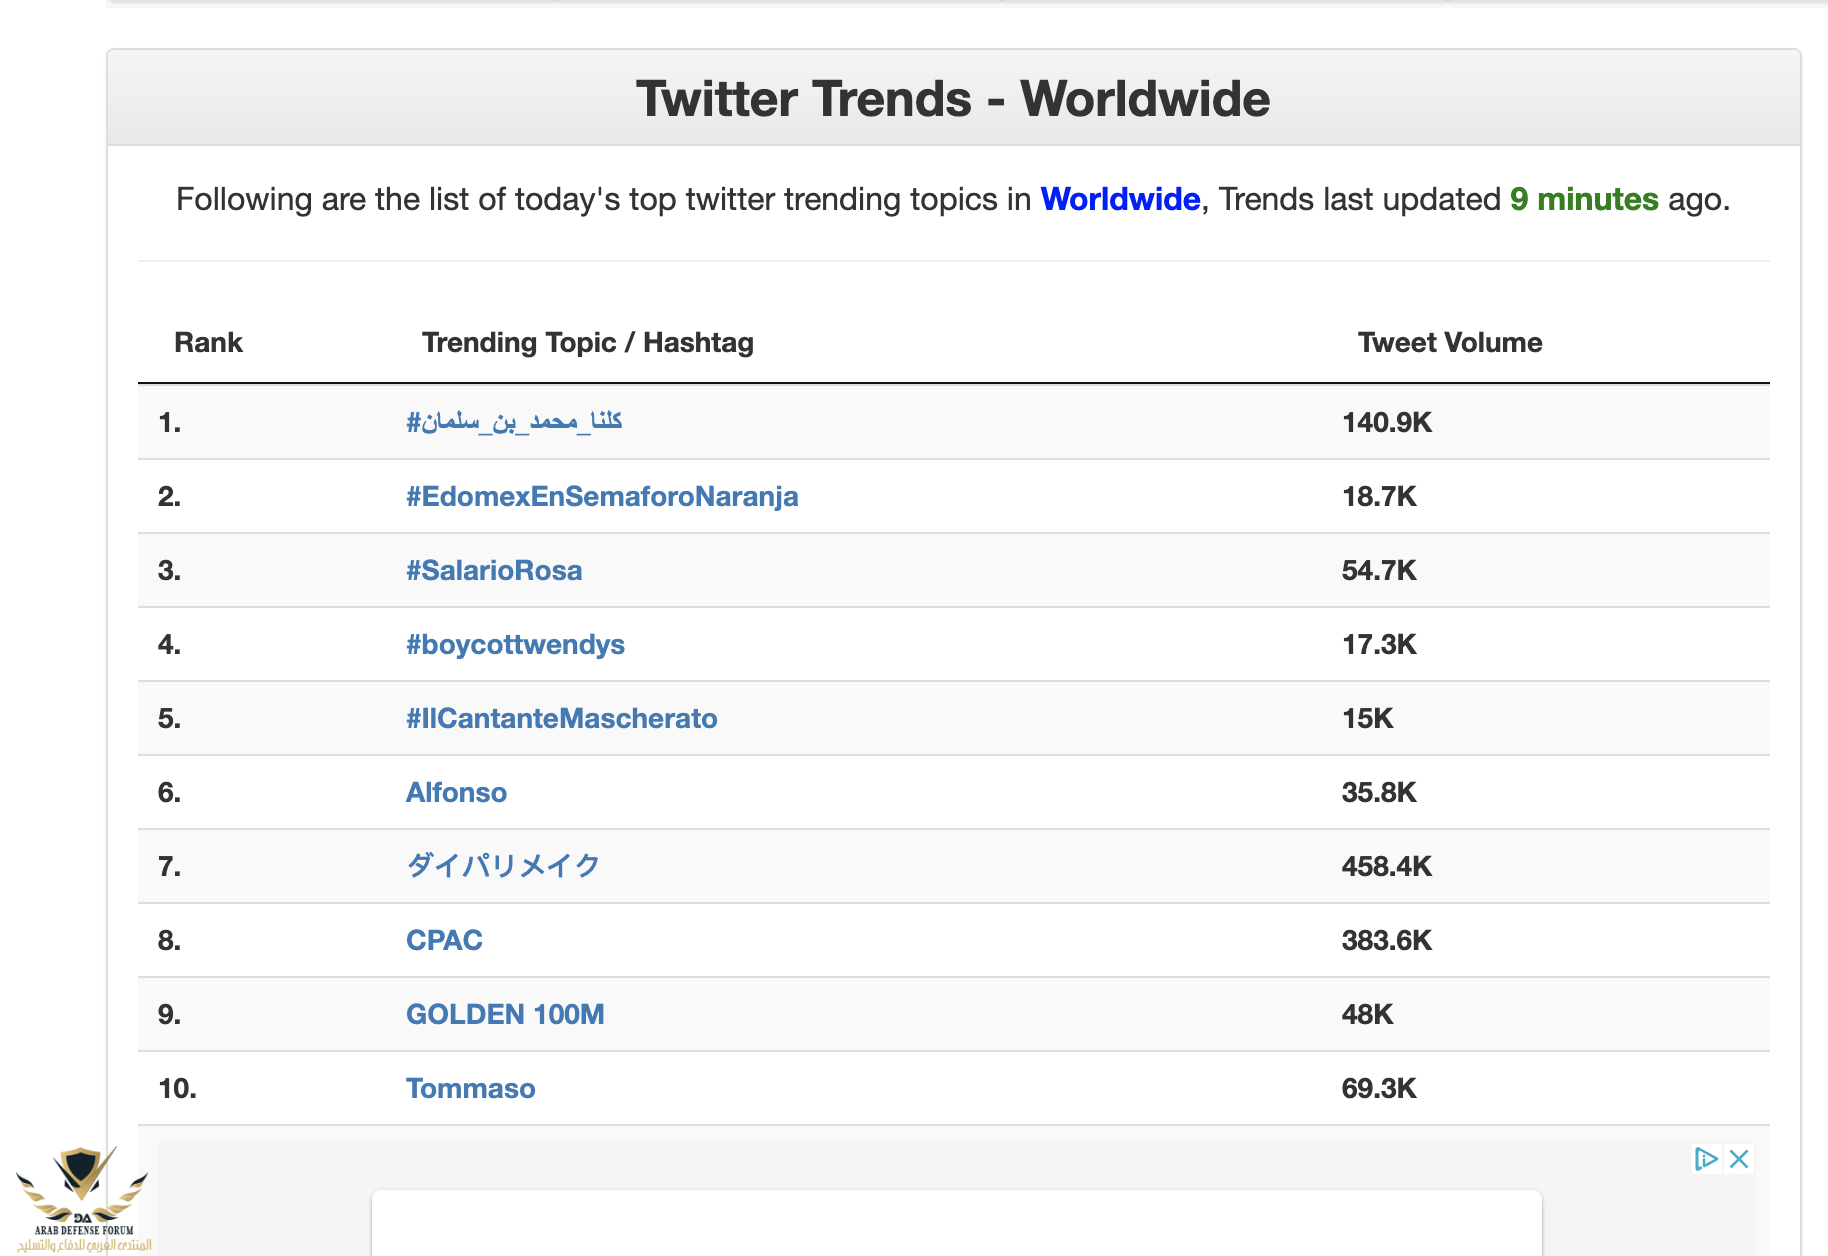Click the Rank column header
1828x1256 pixels.
[x=208, y=342]
